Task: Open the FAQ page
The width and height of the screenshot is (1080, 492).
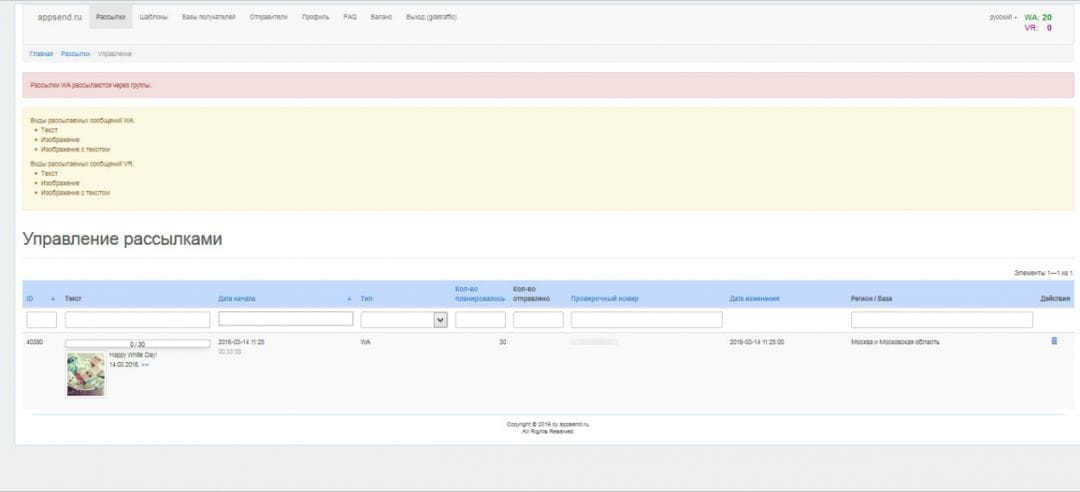Action: click(350, 17)
